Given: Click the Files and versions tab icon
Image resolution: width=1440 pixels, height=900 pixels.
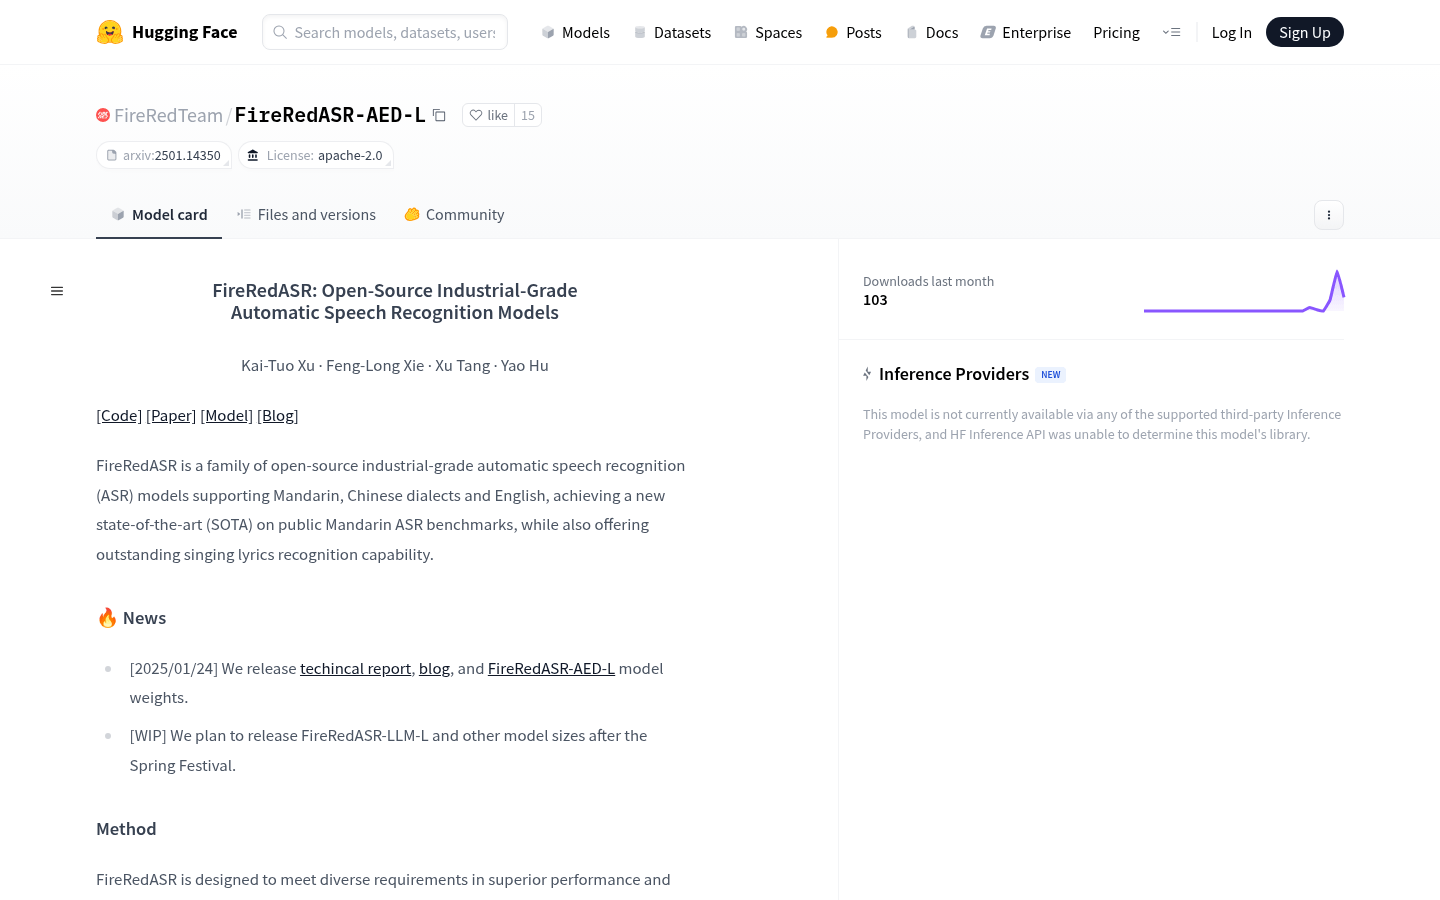Looking at the screenshot, I should [x=244, y=214].
